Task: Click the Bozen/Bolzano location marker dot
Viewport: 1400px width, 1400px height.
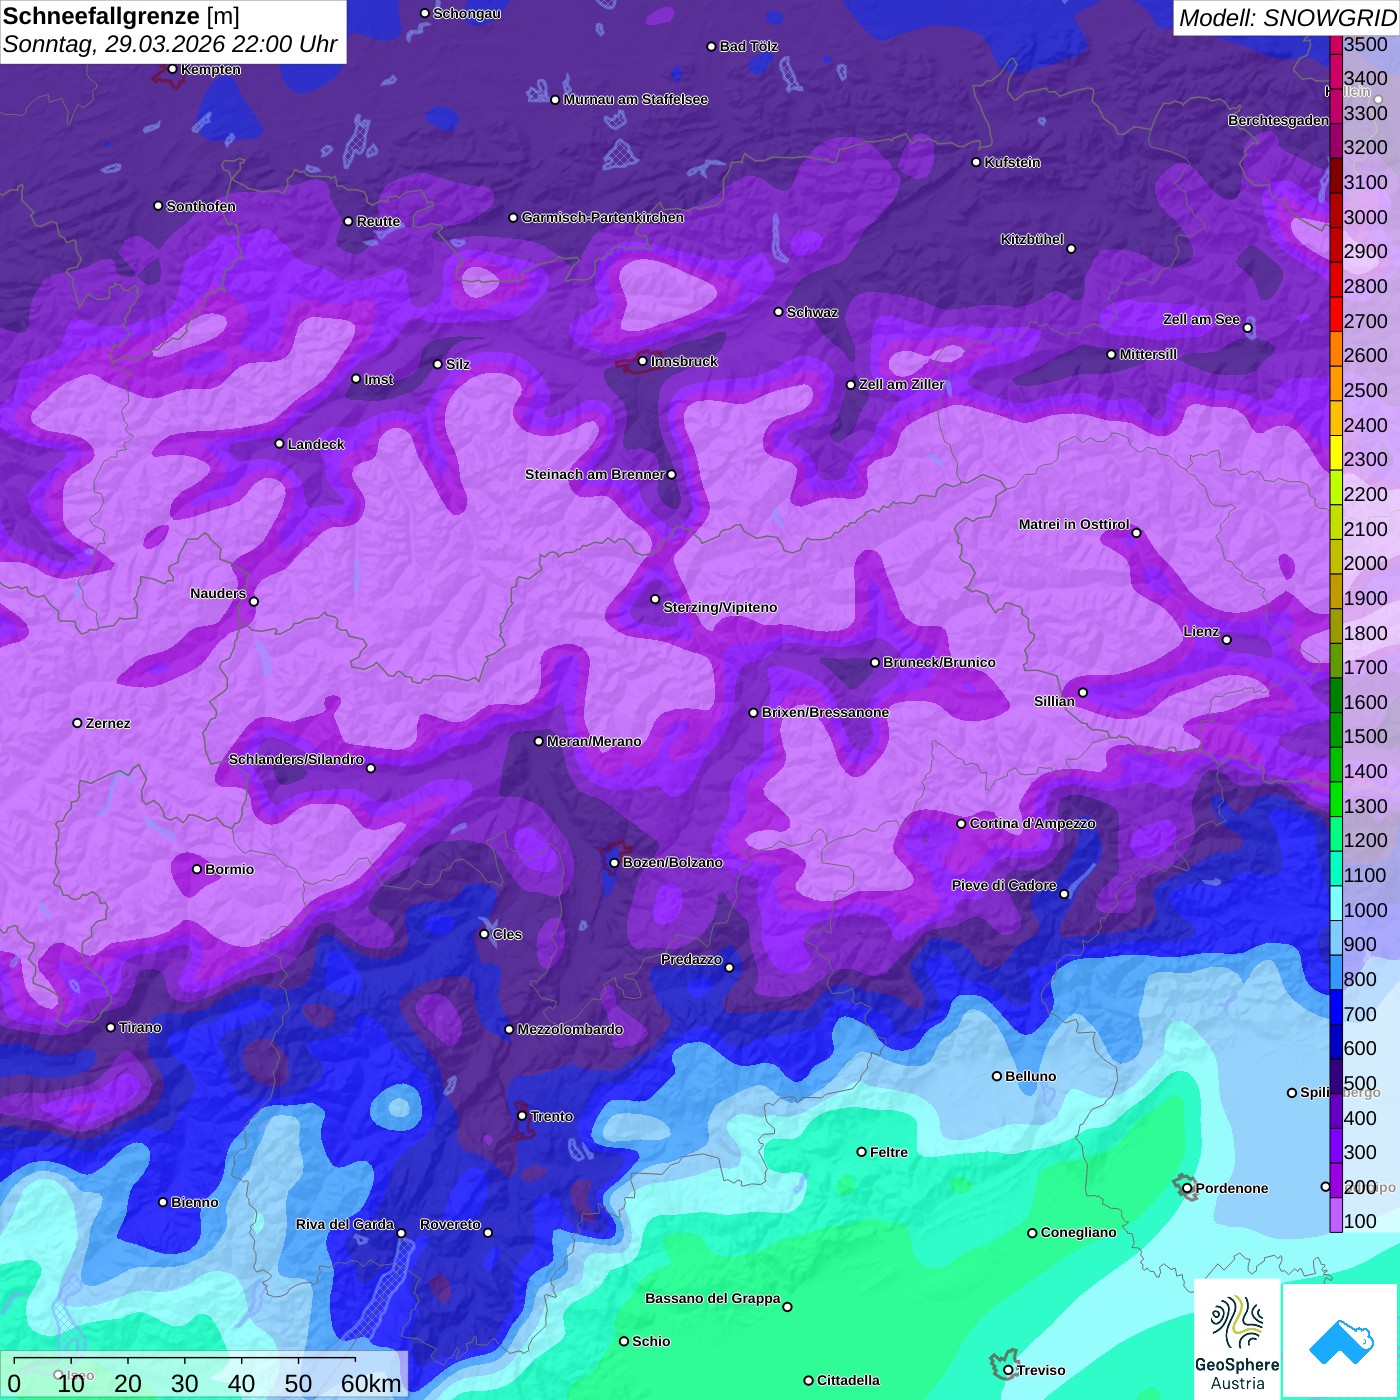Action: [614, 862]
